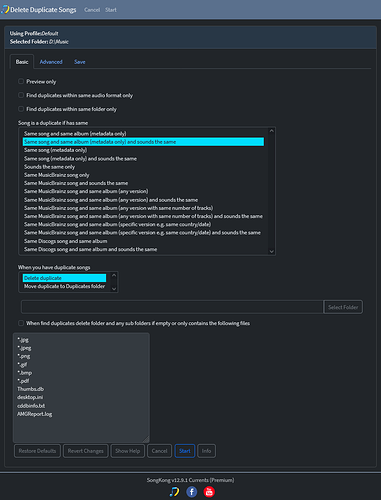
Task: Click the Select Folder button
Action: pyautogui.click(x=343, y=307)
